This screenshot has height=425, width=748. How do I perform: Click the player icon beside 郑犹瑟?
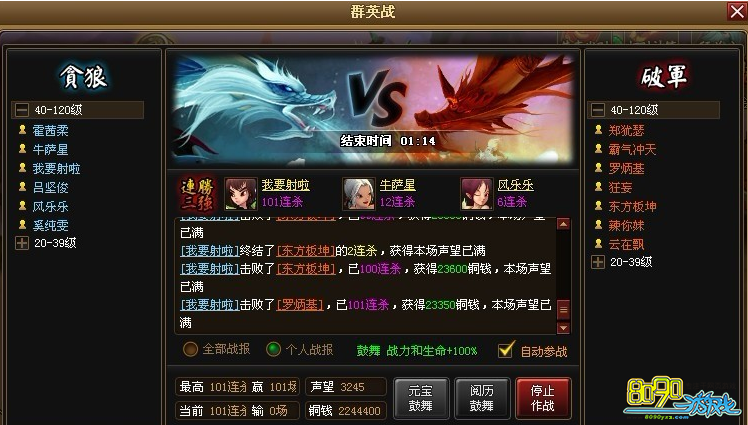tap(598, 130)
